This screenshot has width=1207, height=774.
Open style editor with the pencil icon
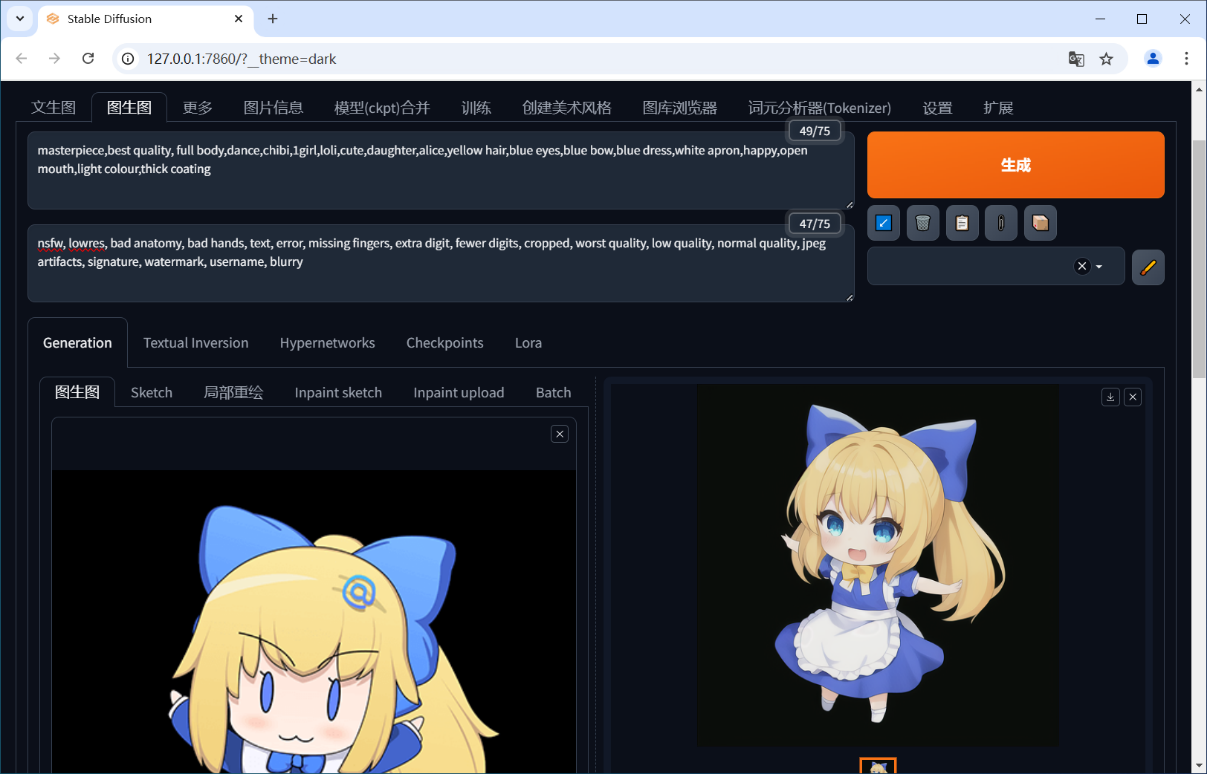[x=1148, y=267]
